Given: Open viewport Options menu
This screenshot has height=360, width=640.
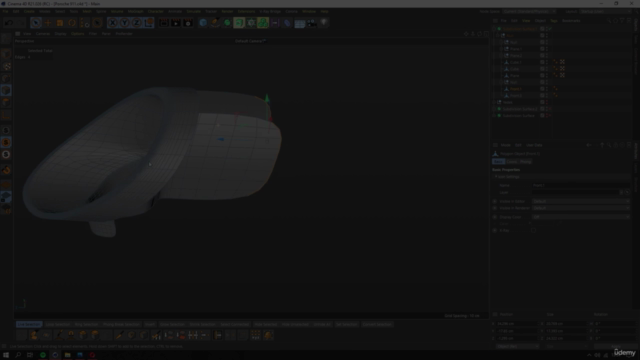Looking at the screenshot, I should tap(78, 34).
